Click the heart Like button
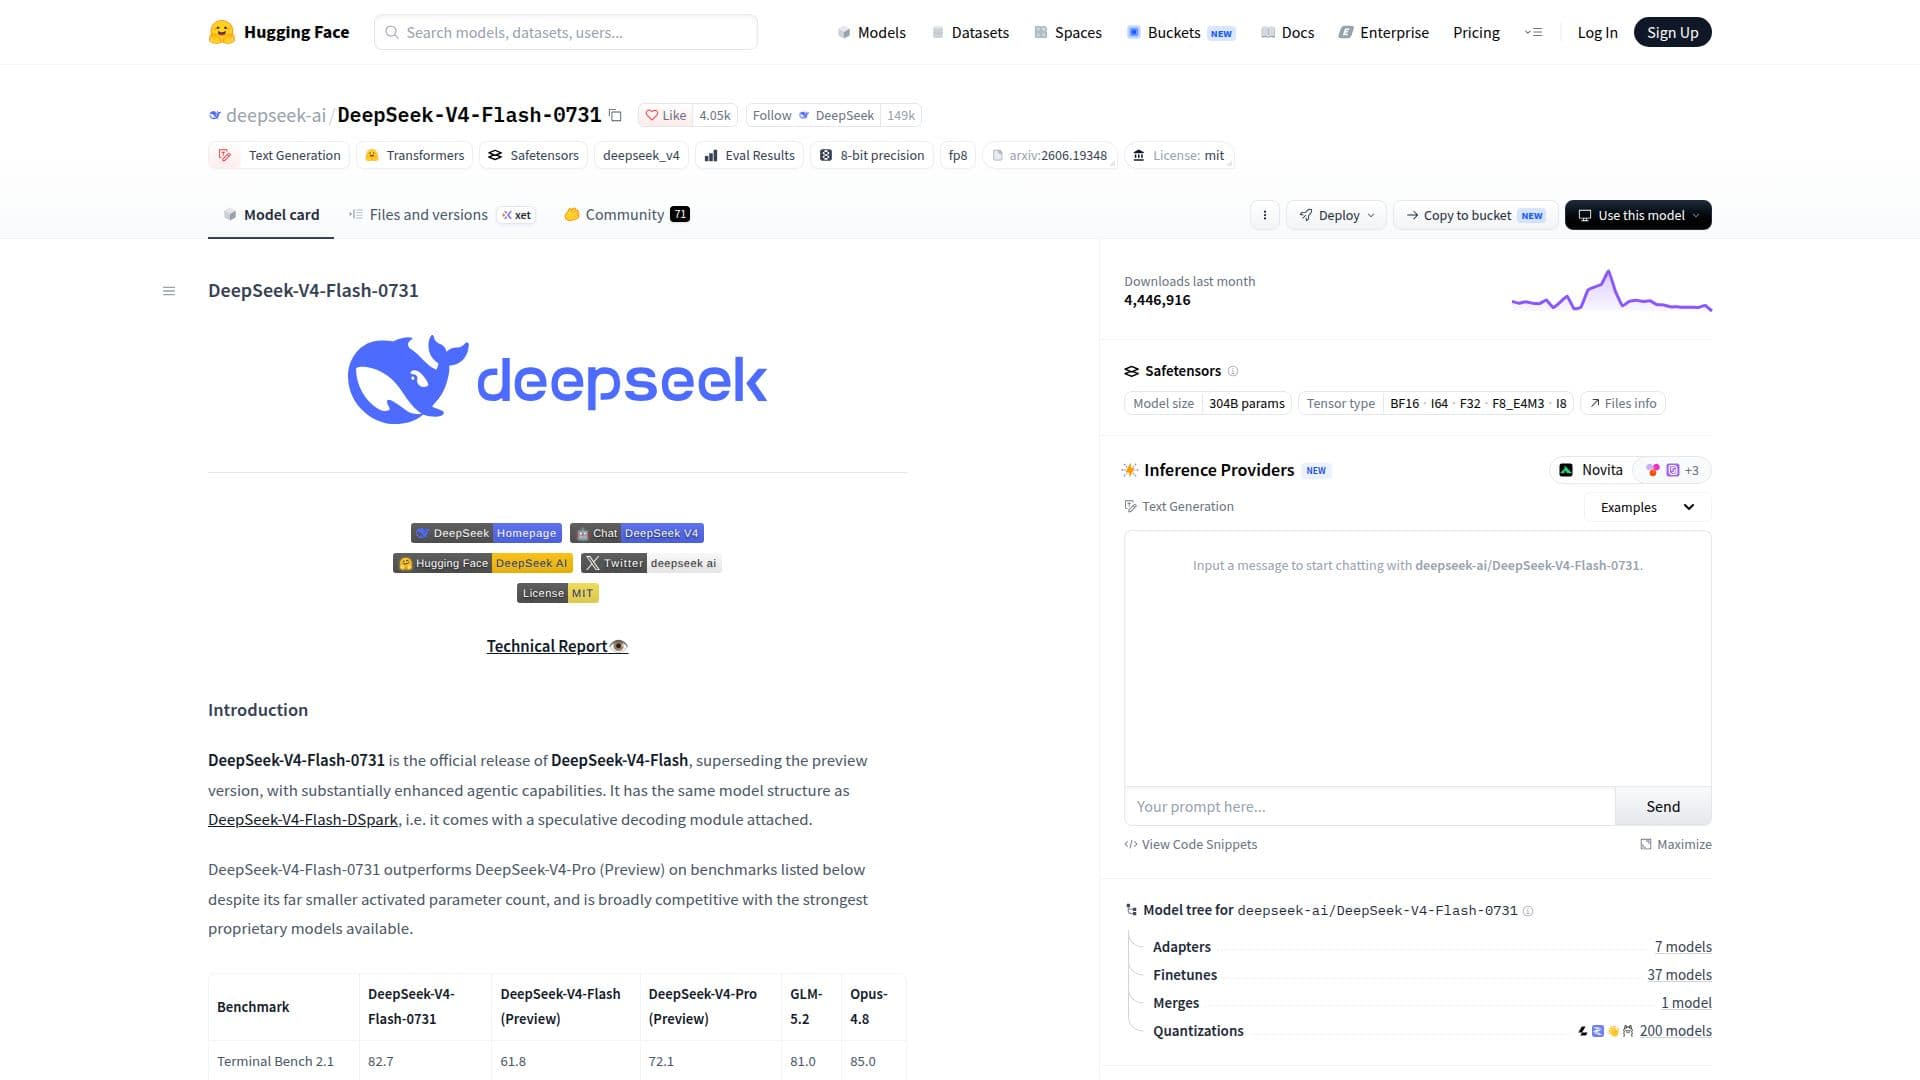Screen dimensions: 1920x1080 [665, 116]
